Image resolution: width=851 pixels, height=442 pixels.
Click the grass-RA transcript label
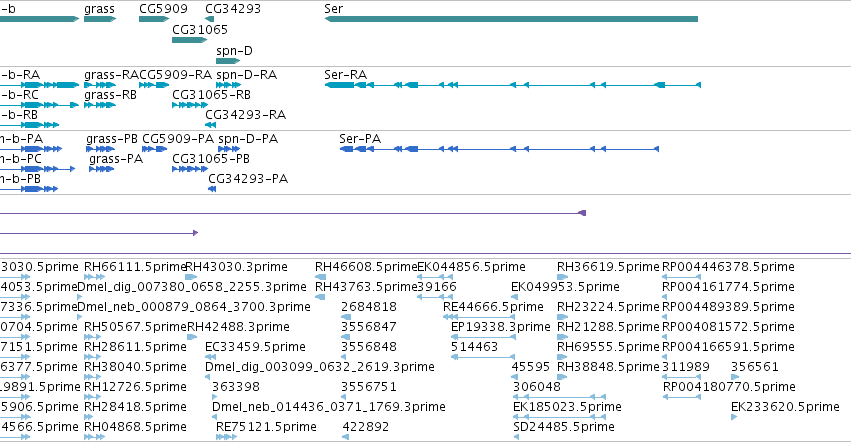[111, 74]
